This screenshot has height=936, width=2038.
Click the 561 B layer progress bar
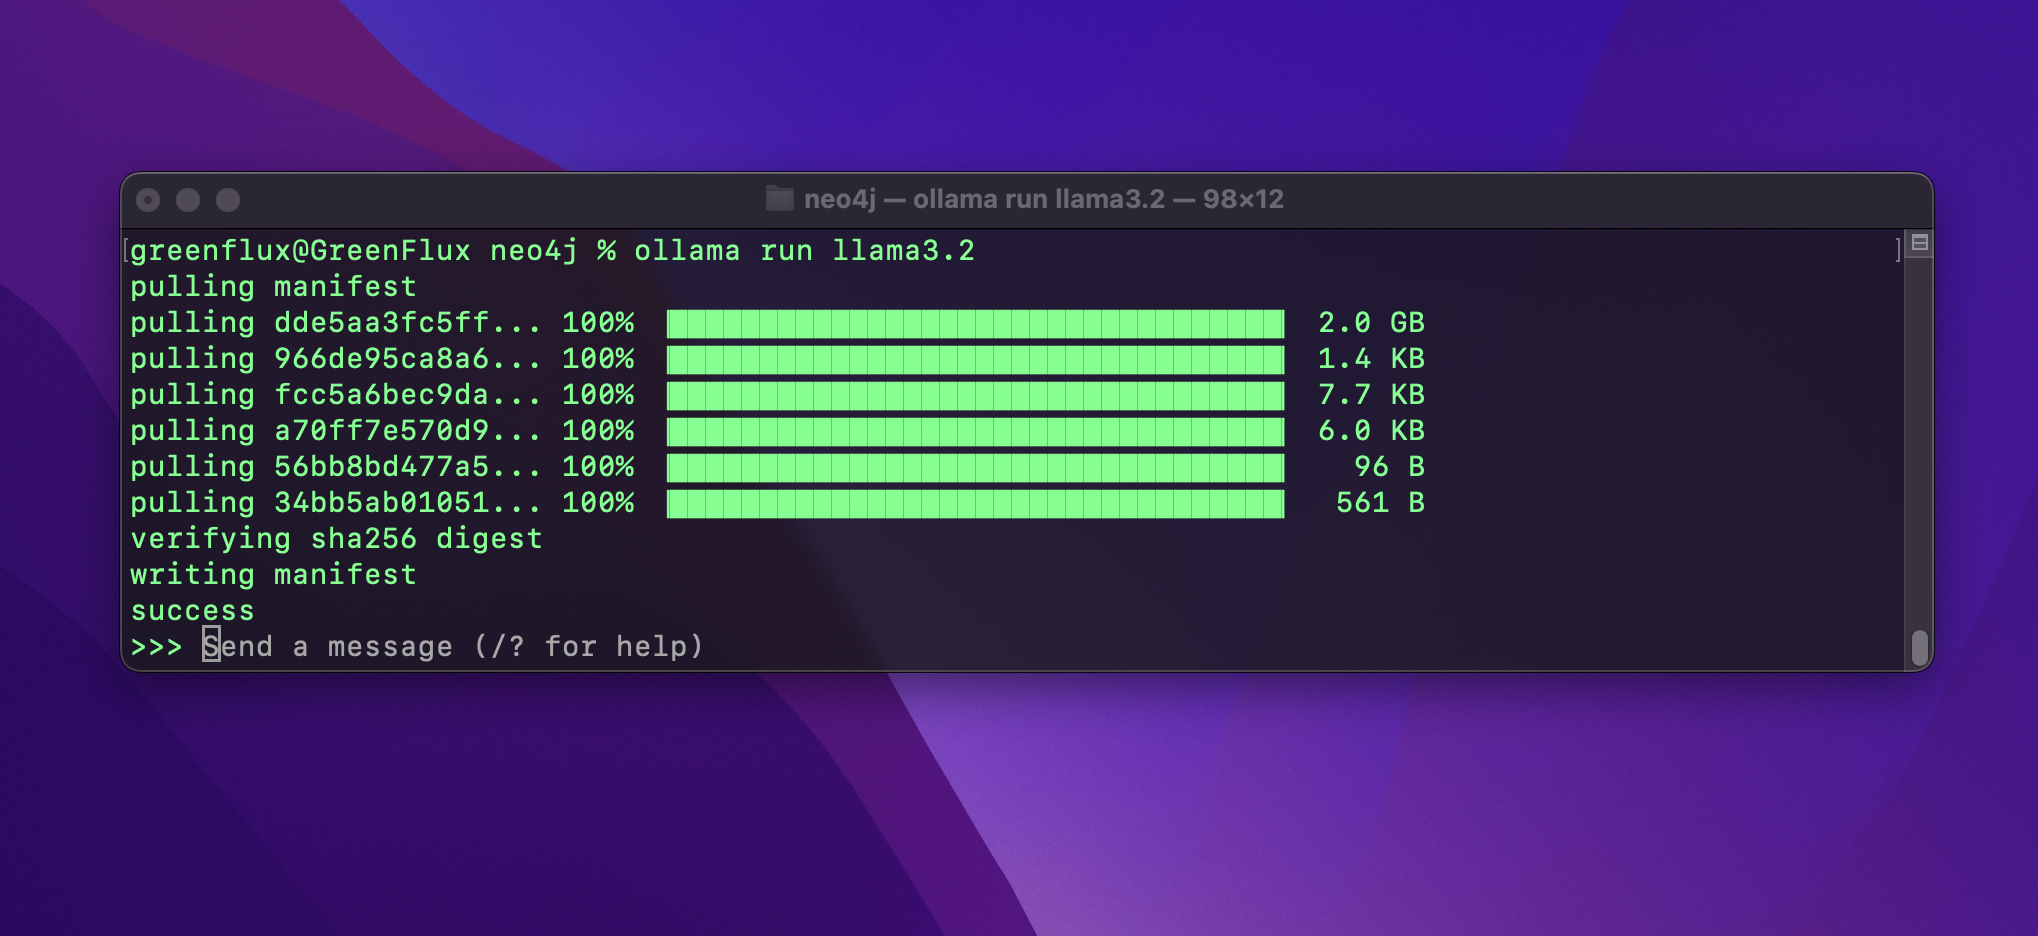(x=975, y=503)
